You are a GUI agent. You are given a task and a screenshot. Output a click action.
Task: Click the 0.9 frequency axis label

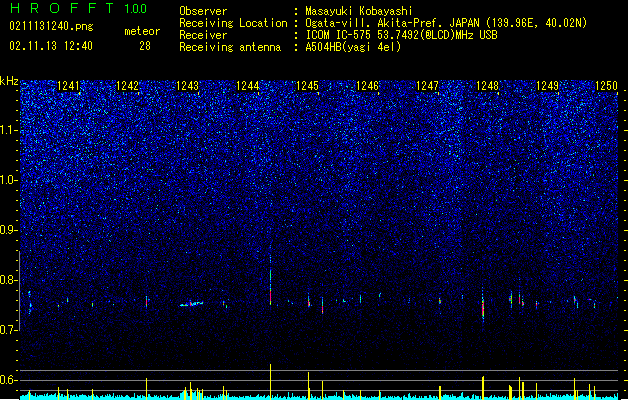9,230
